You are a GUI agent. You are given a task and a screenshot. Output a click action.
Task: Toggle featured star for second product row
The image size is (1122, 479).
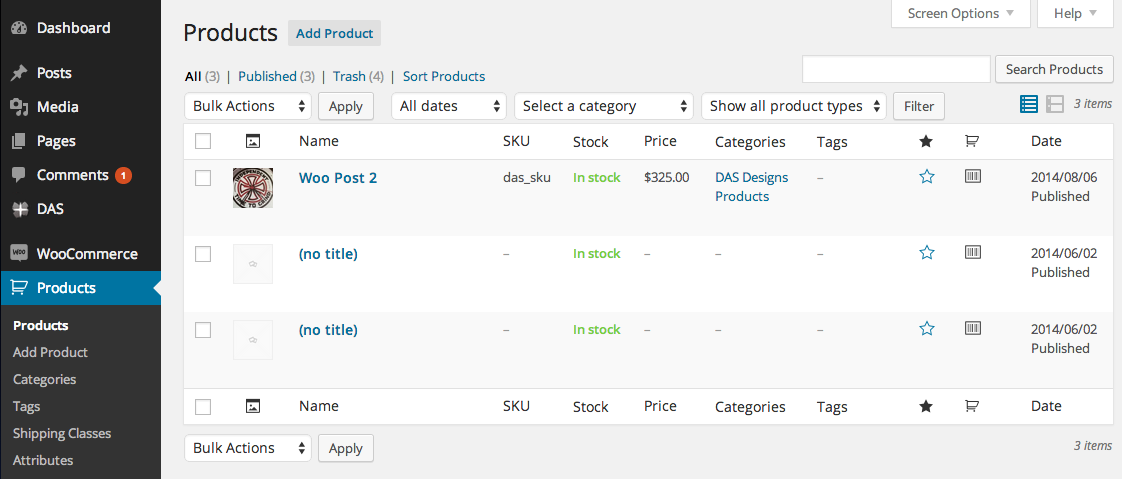(927, 253)
